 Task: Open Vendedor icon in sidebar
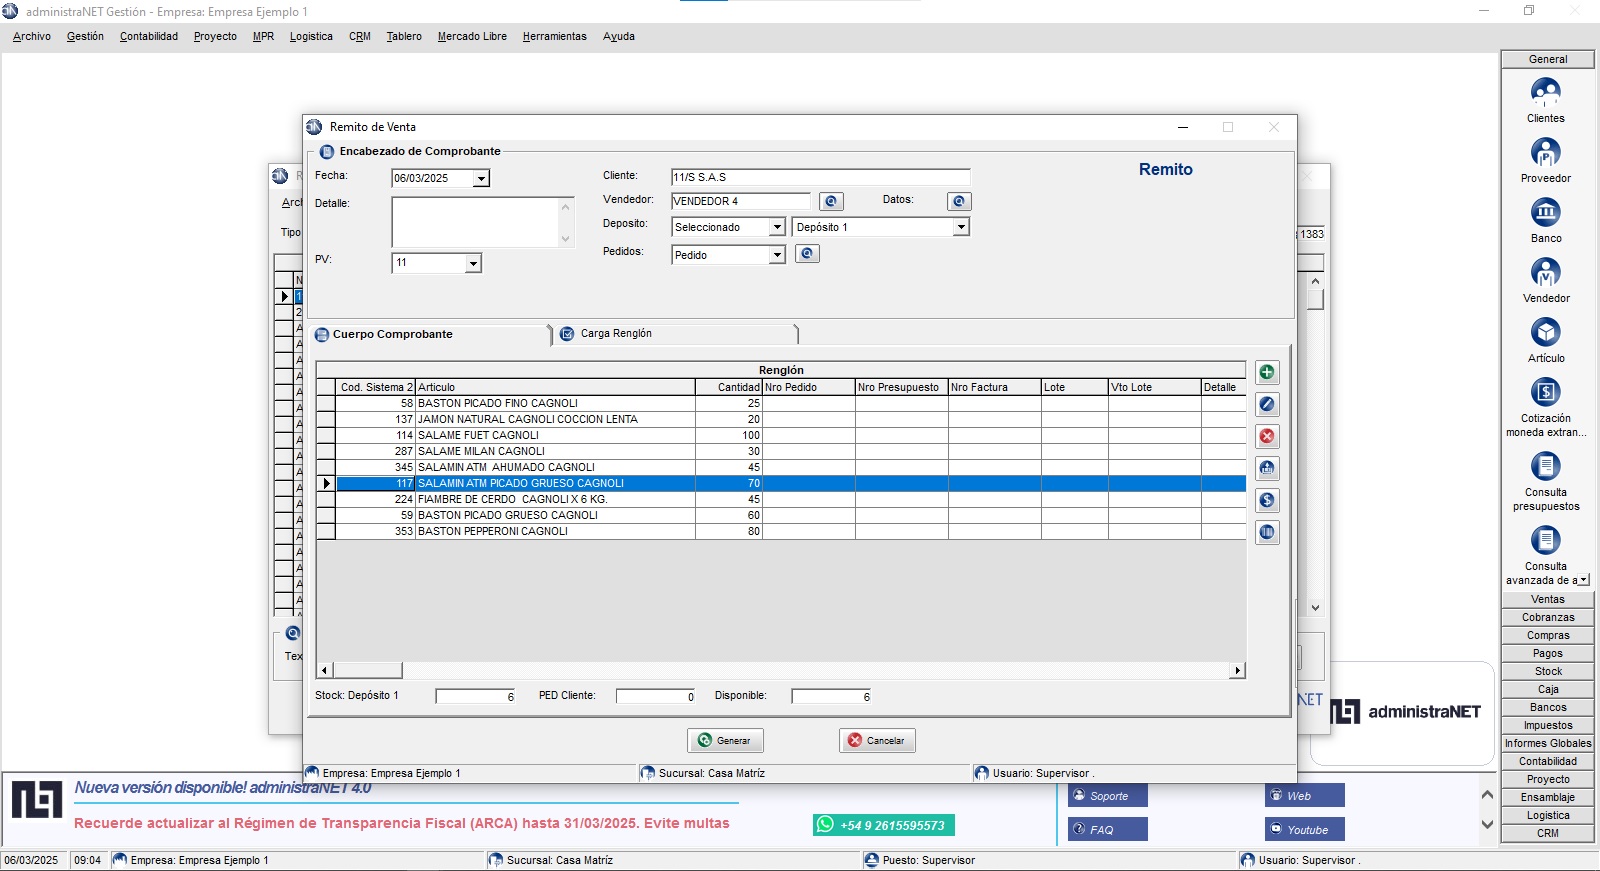point(1546,280)
